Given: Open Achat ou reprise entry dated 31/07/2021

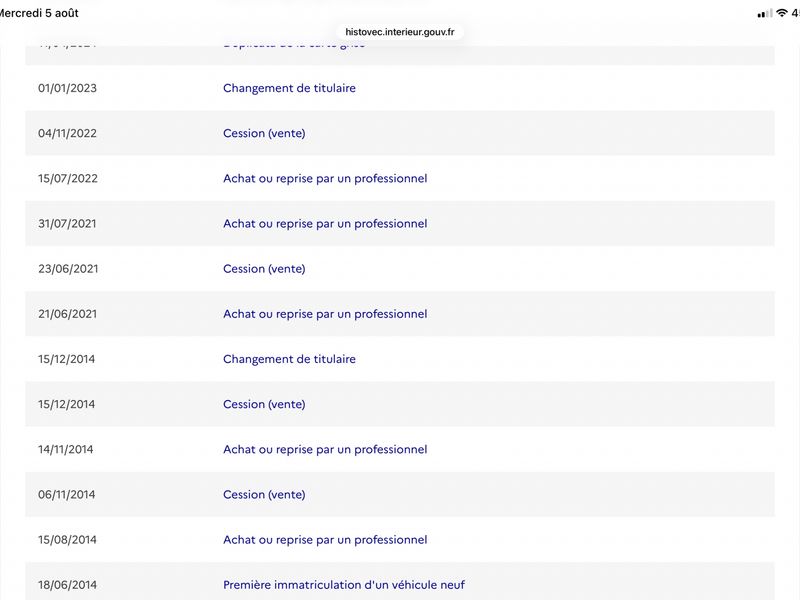Looking at the screenshot, I should (325, 223).
